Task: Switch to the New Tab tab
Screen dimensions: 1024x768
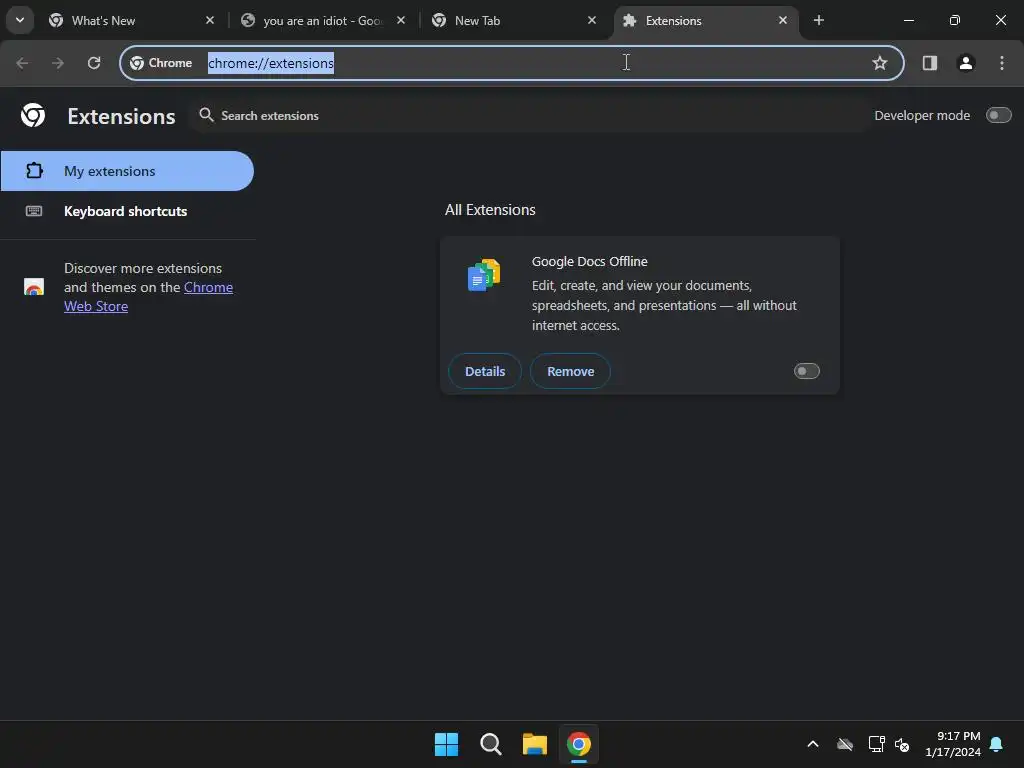Action: tap(515, 21)
